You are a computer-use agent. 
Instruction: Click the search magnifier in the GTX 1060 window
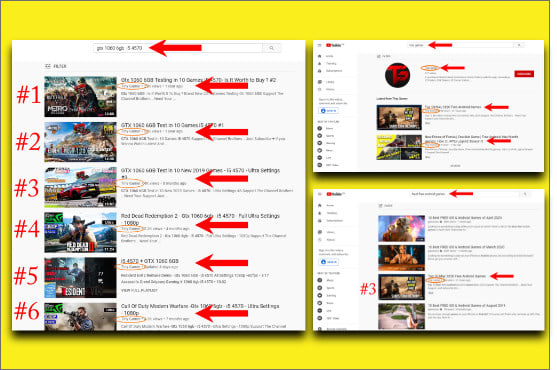pyautogui.click(x=271, y=48)
